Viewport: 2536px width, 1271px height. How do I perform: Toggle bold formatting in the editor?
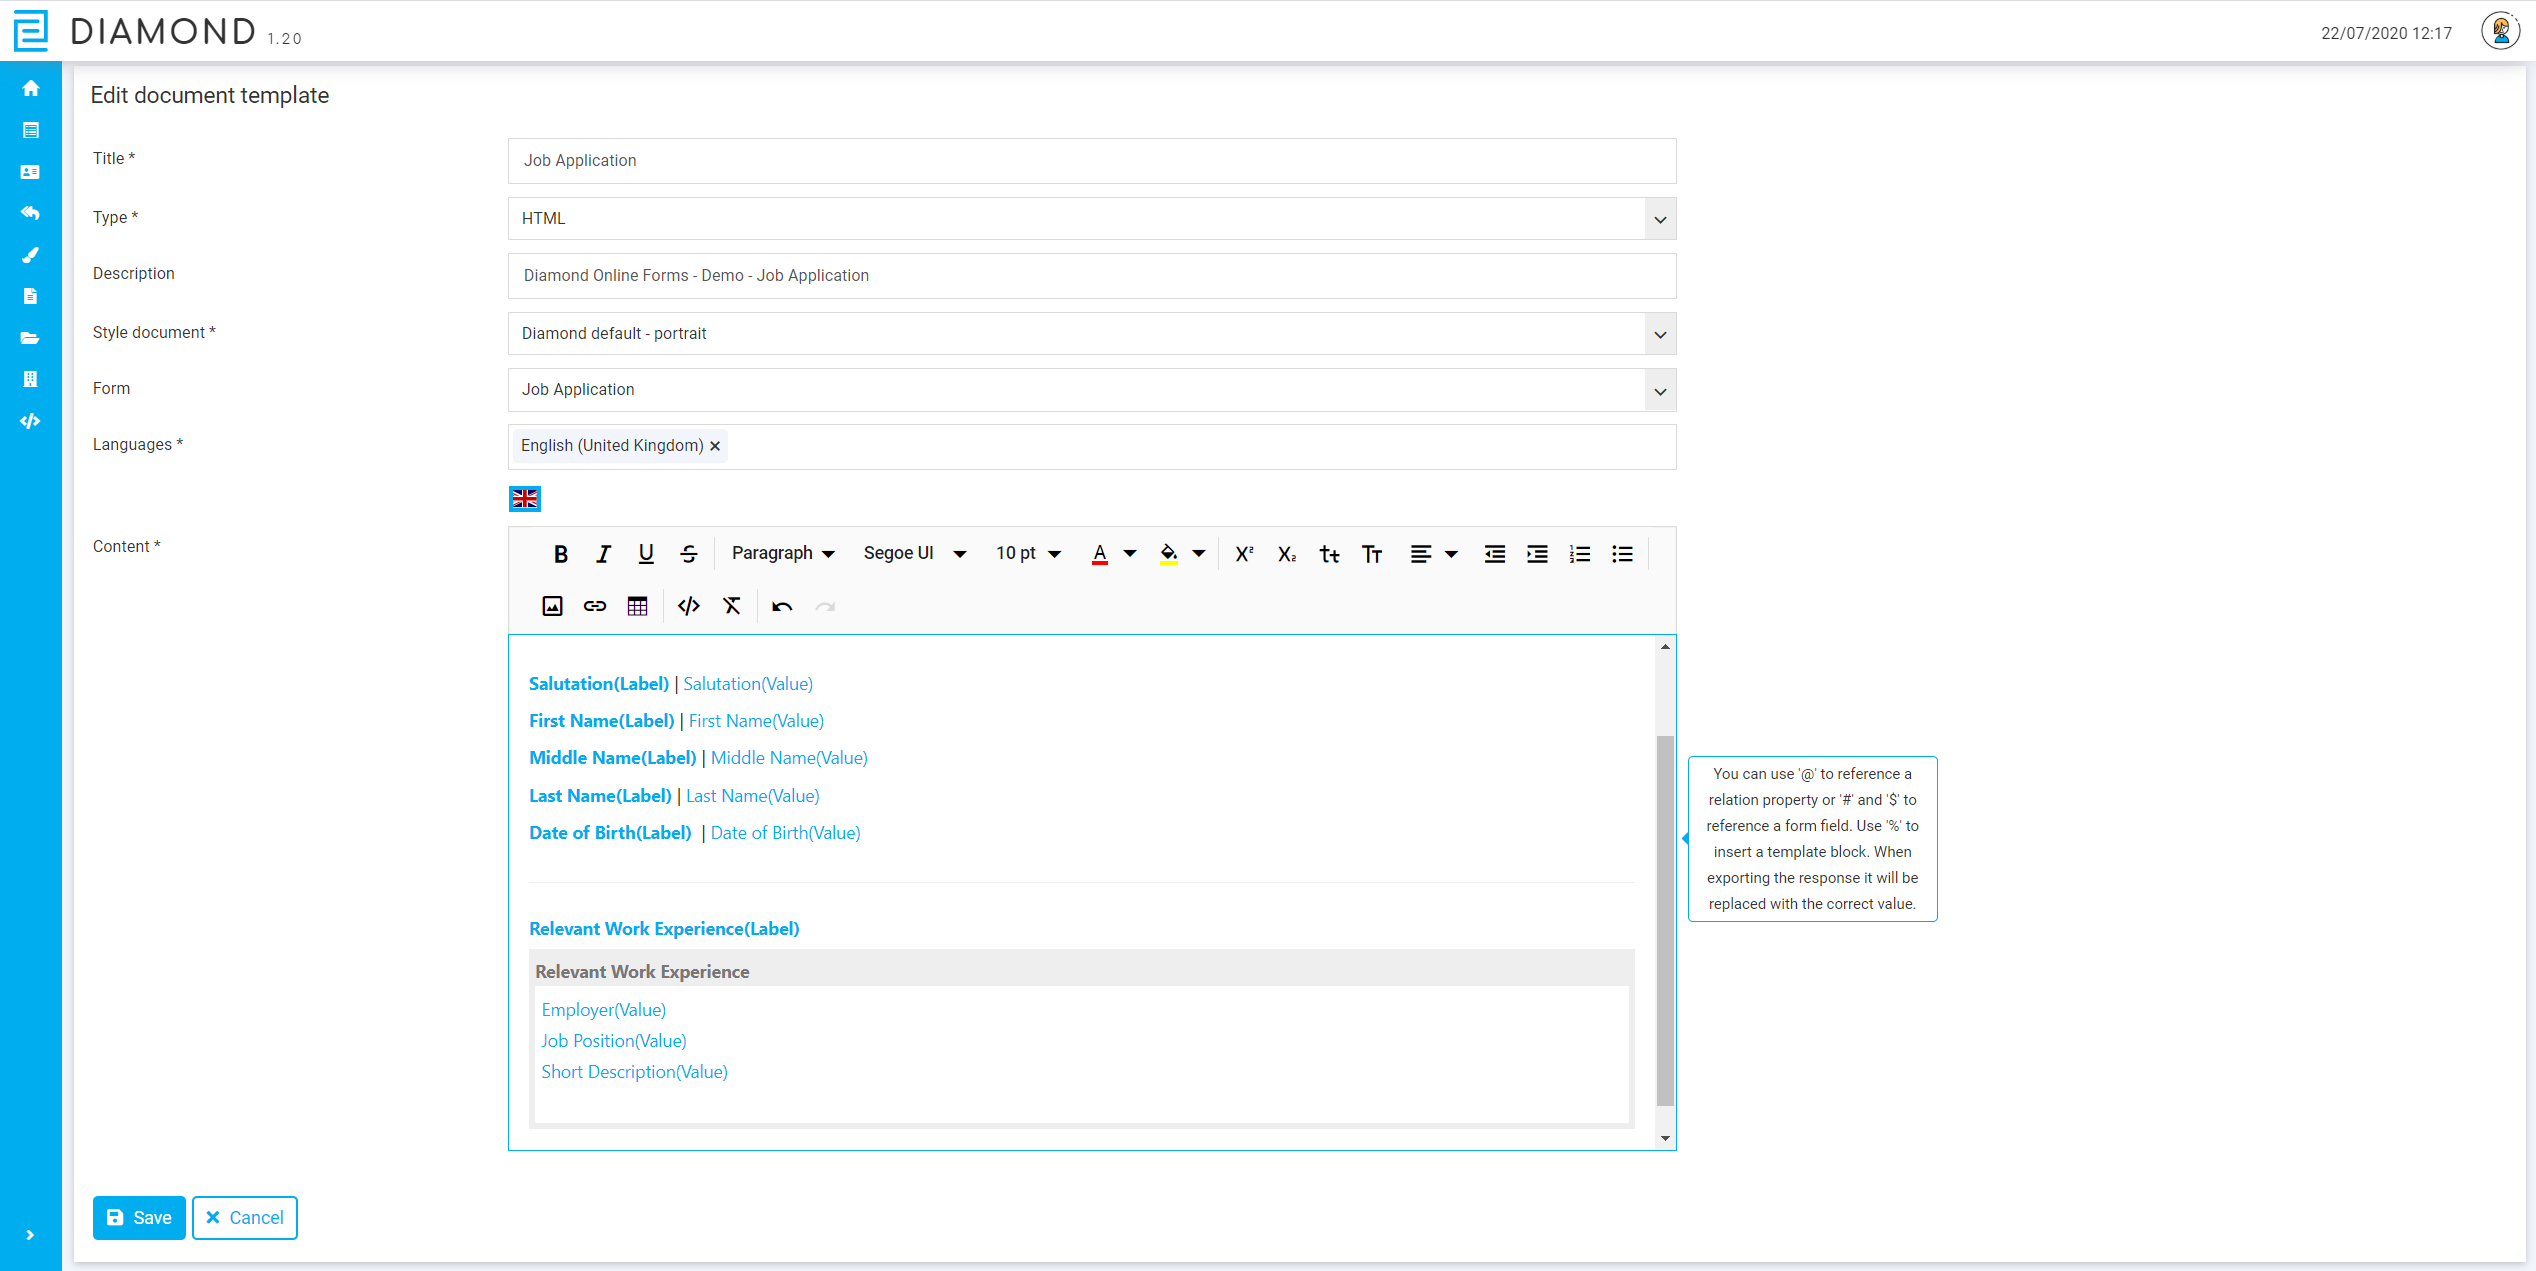pyautogui.click(x=560, y=553)
